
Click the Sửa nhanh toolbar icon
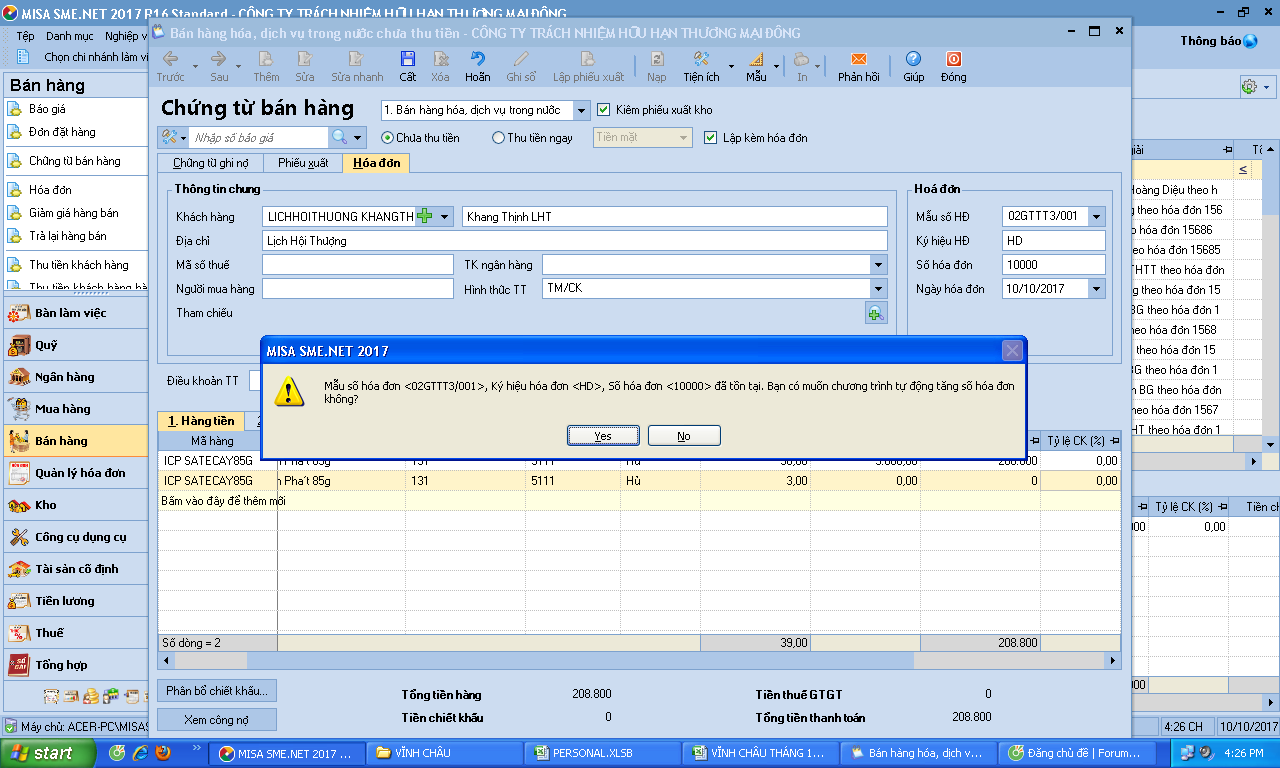pyautogui.click(x=357, y=59)
